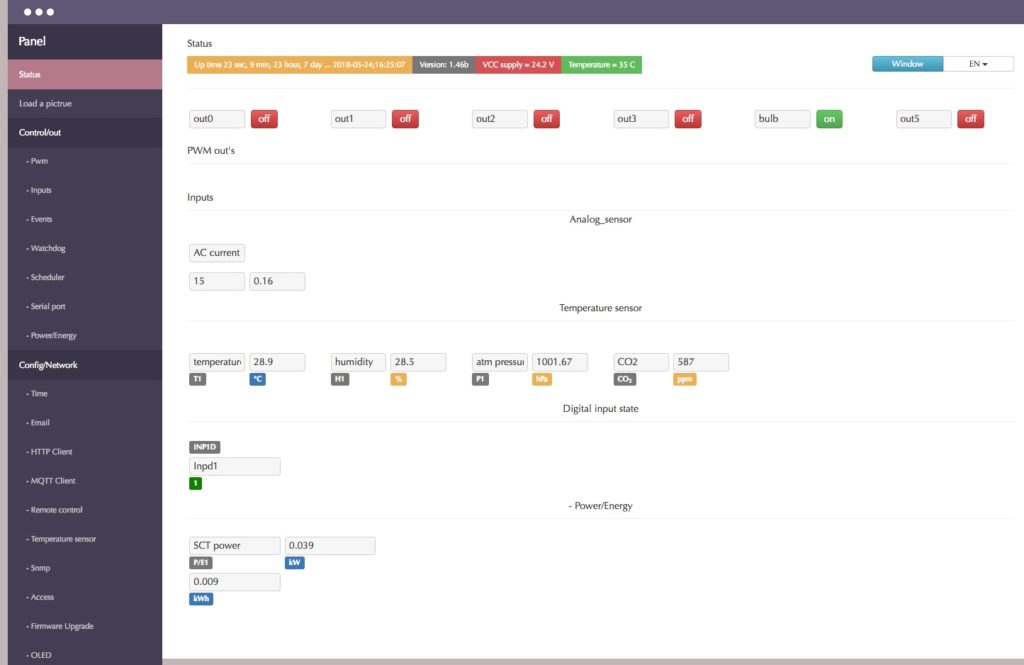Click the VCC supply status label

click(x=518, y=65)
